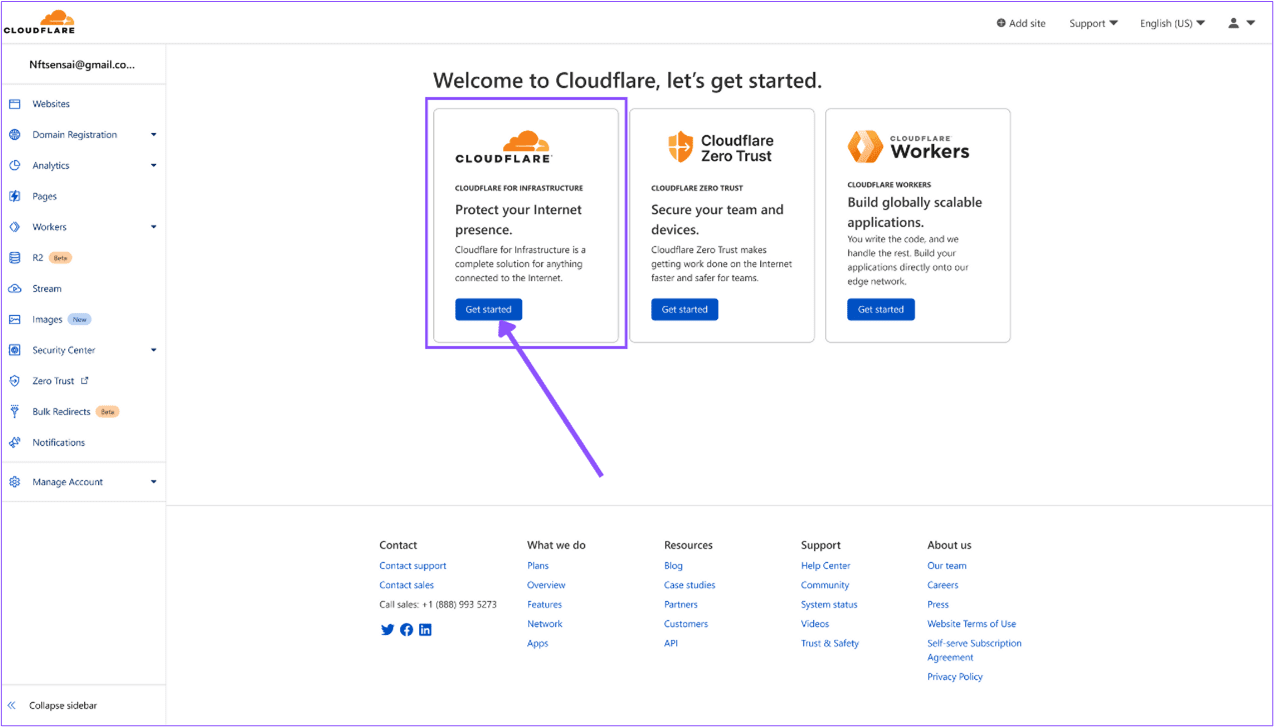Open Notifications in the sidebar
Viewport: 1274px width, 727px height.
pos(59,443)
